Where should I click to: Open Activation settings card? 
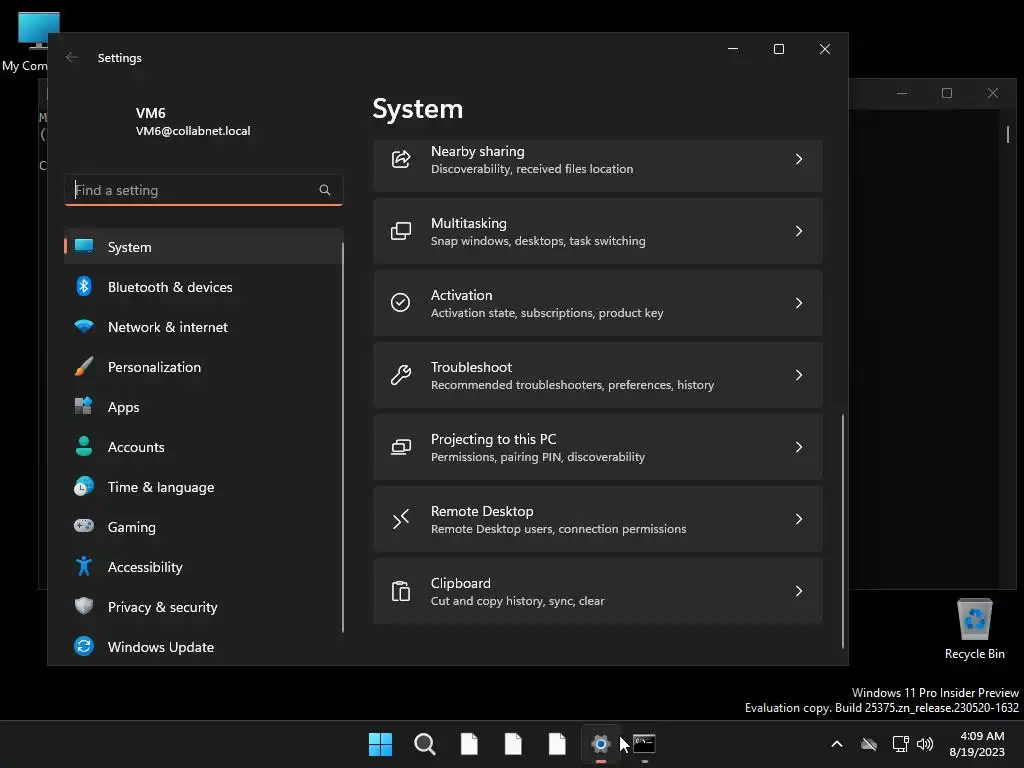click(x=598, y=303)
